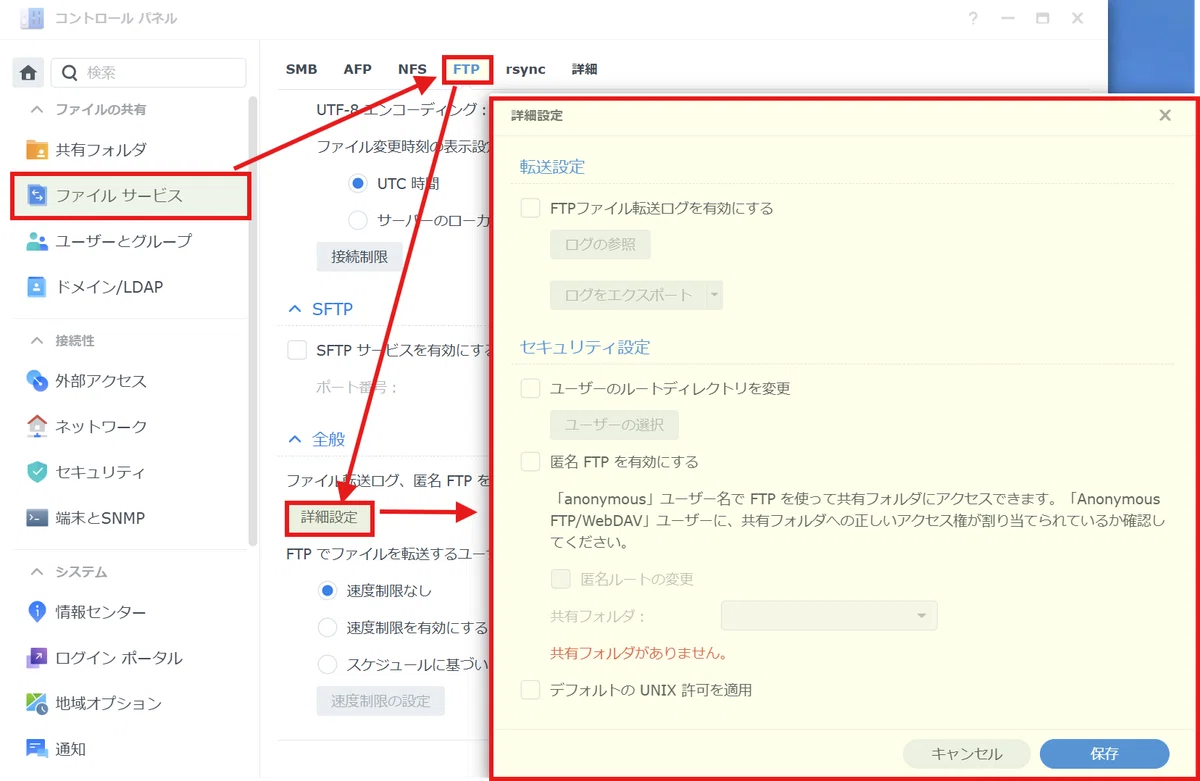Switch to the 詳細 tab
Viewport: 1200px width, 781px height.
click(585, 69)
